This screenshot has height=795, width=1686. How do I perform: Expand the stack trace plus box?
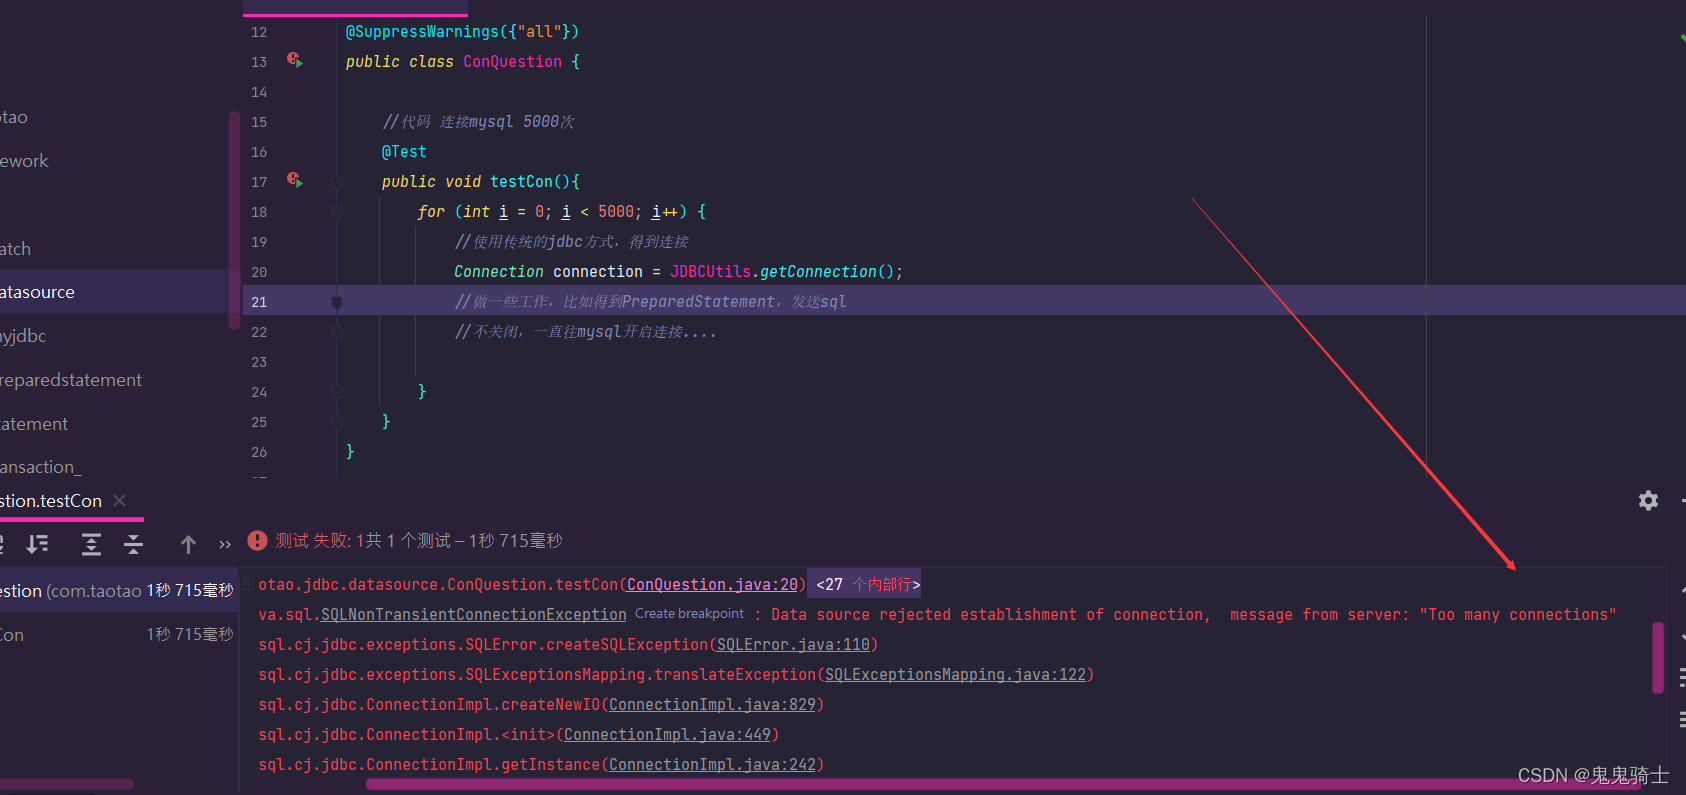[247, 584]
